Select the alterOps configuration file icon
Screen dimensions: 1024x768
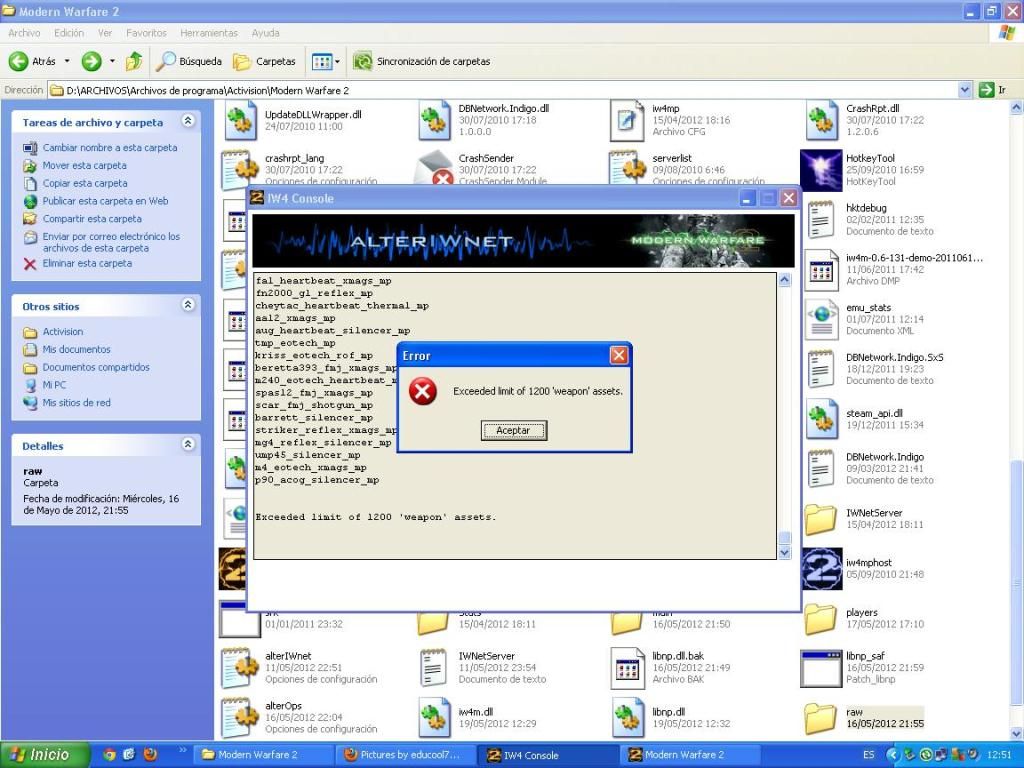[240, 718]
